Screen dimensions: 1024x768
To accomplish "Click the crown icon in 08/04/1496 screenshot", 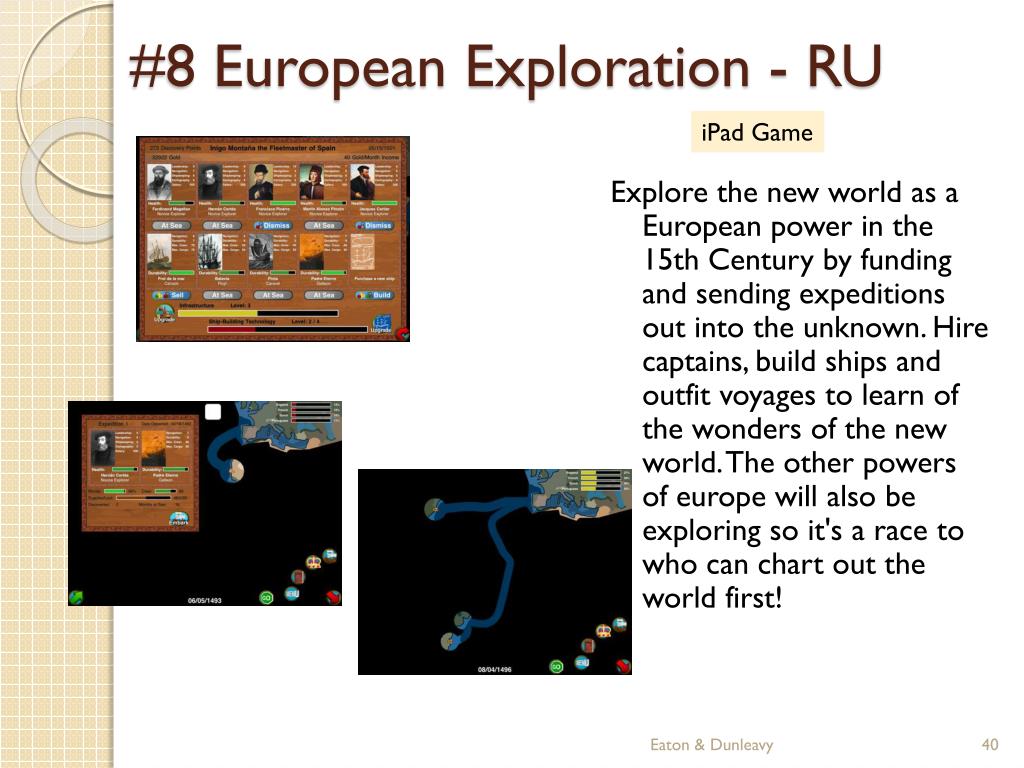I will (603, 631).
